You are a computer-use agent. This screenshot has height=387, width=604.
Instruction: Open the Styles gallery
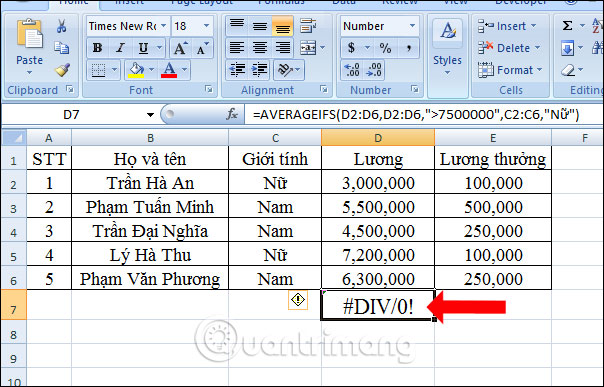tap(448, 46)
